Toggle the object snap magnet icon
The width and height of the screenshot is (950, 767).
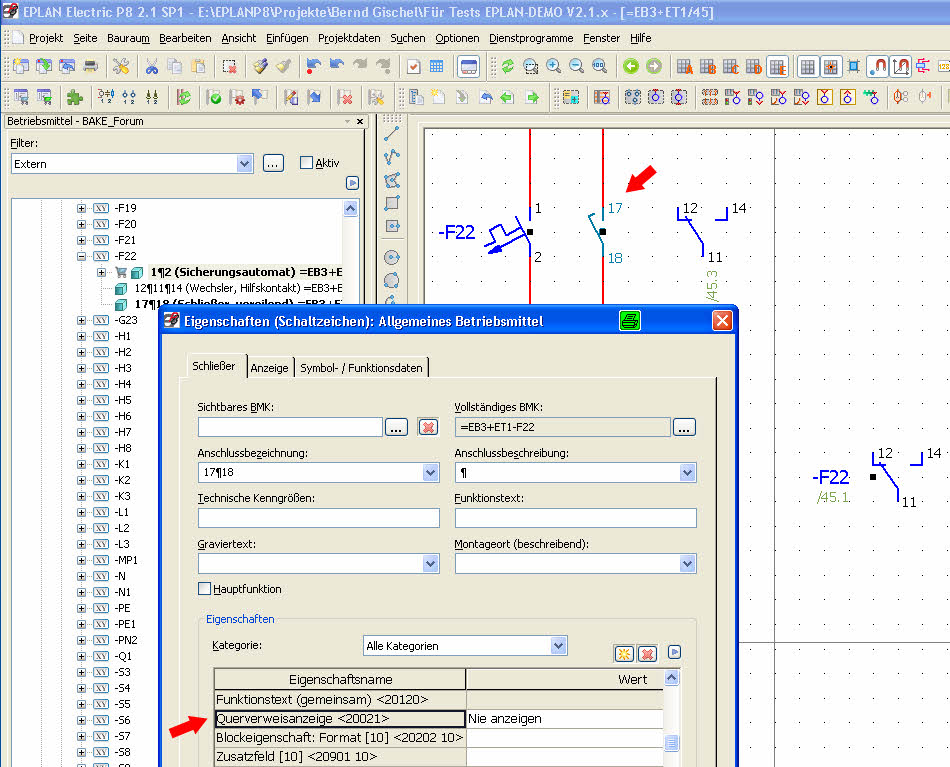877,67
